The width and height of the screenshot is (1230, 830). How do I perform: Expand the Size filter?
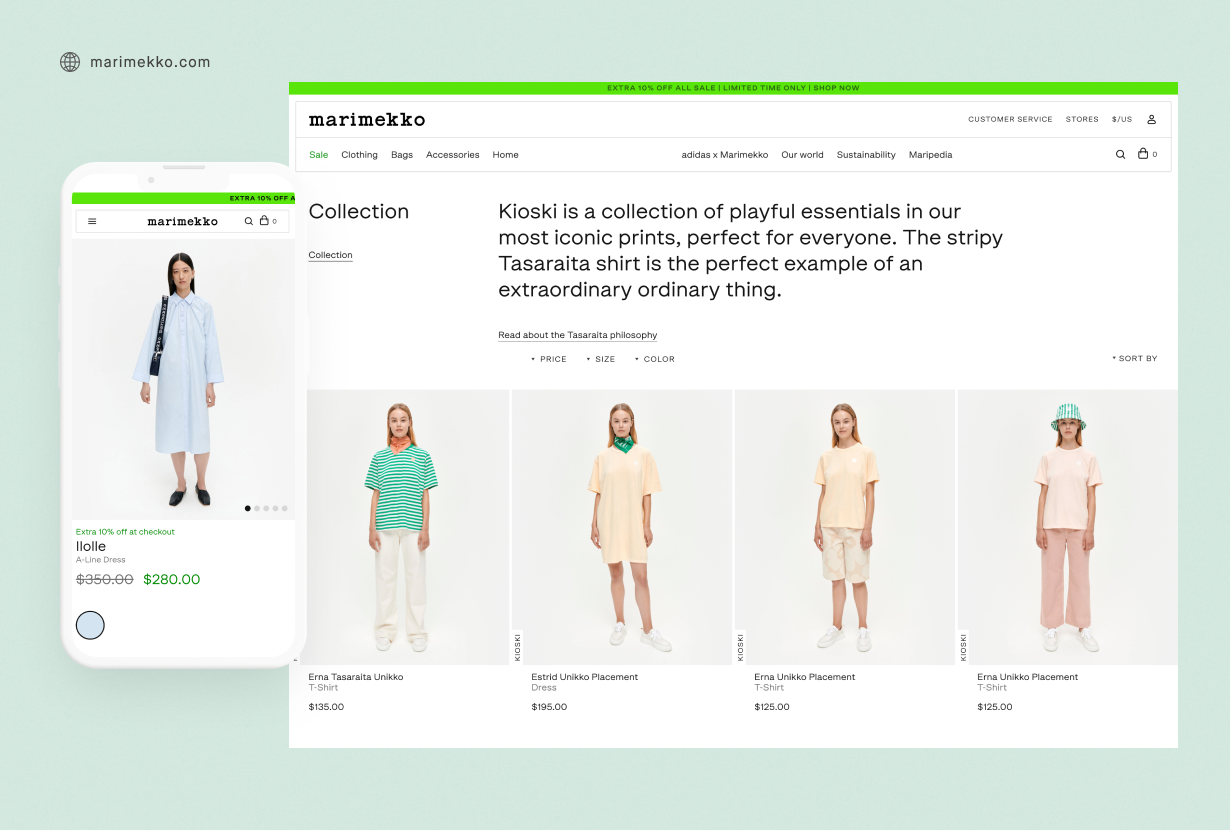point(601,359)
